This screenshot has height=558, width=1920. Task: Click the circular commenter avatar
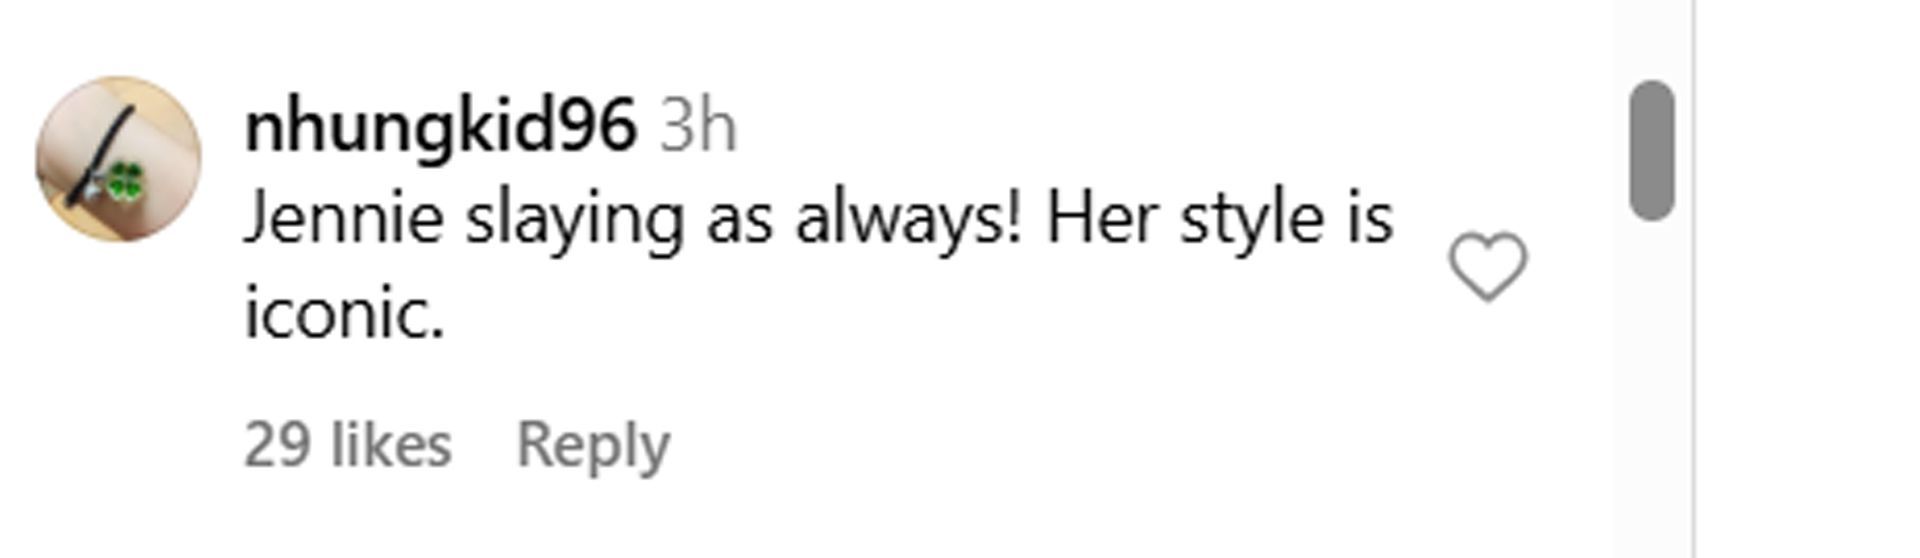point(118,159)
